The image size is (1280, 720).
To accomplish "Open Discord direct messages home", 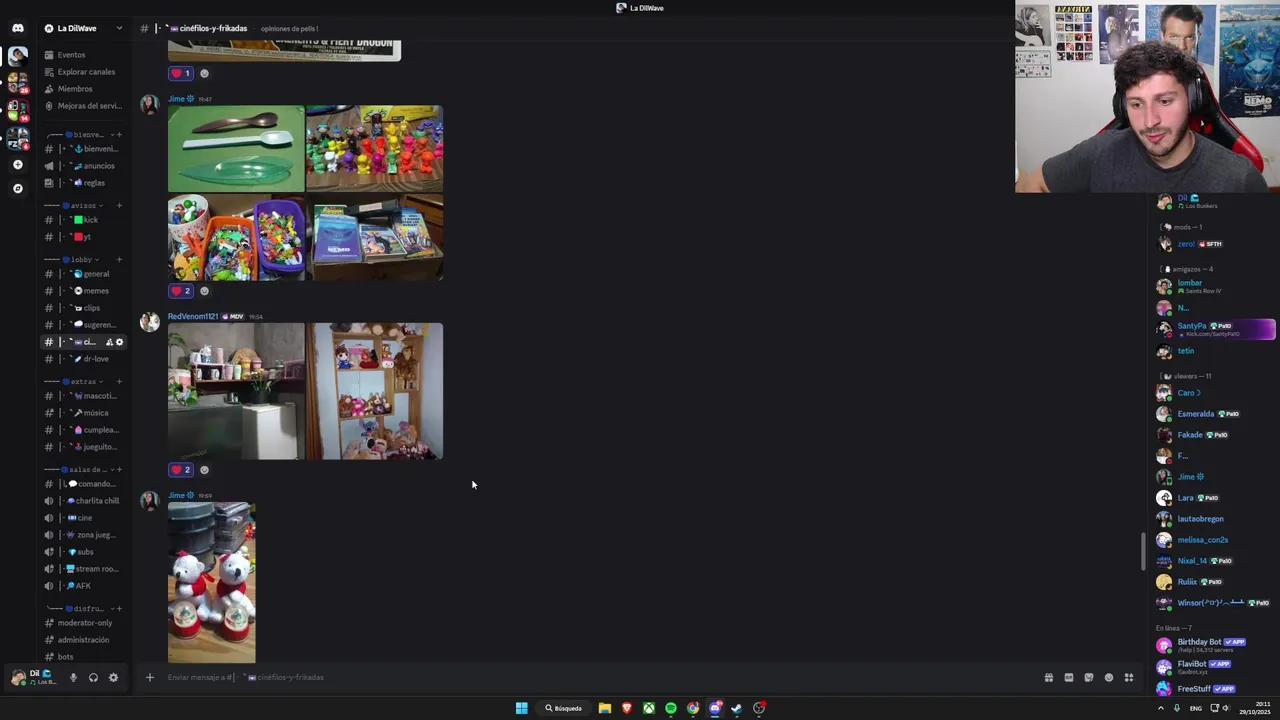I will click(17, 28).
